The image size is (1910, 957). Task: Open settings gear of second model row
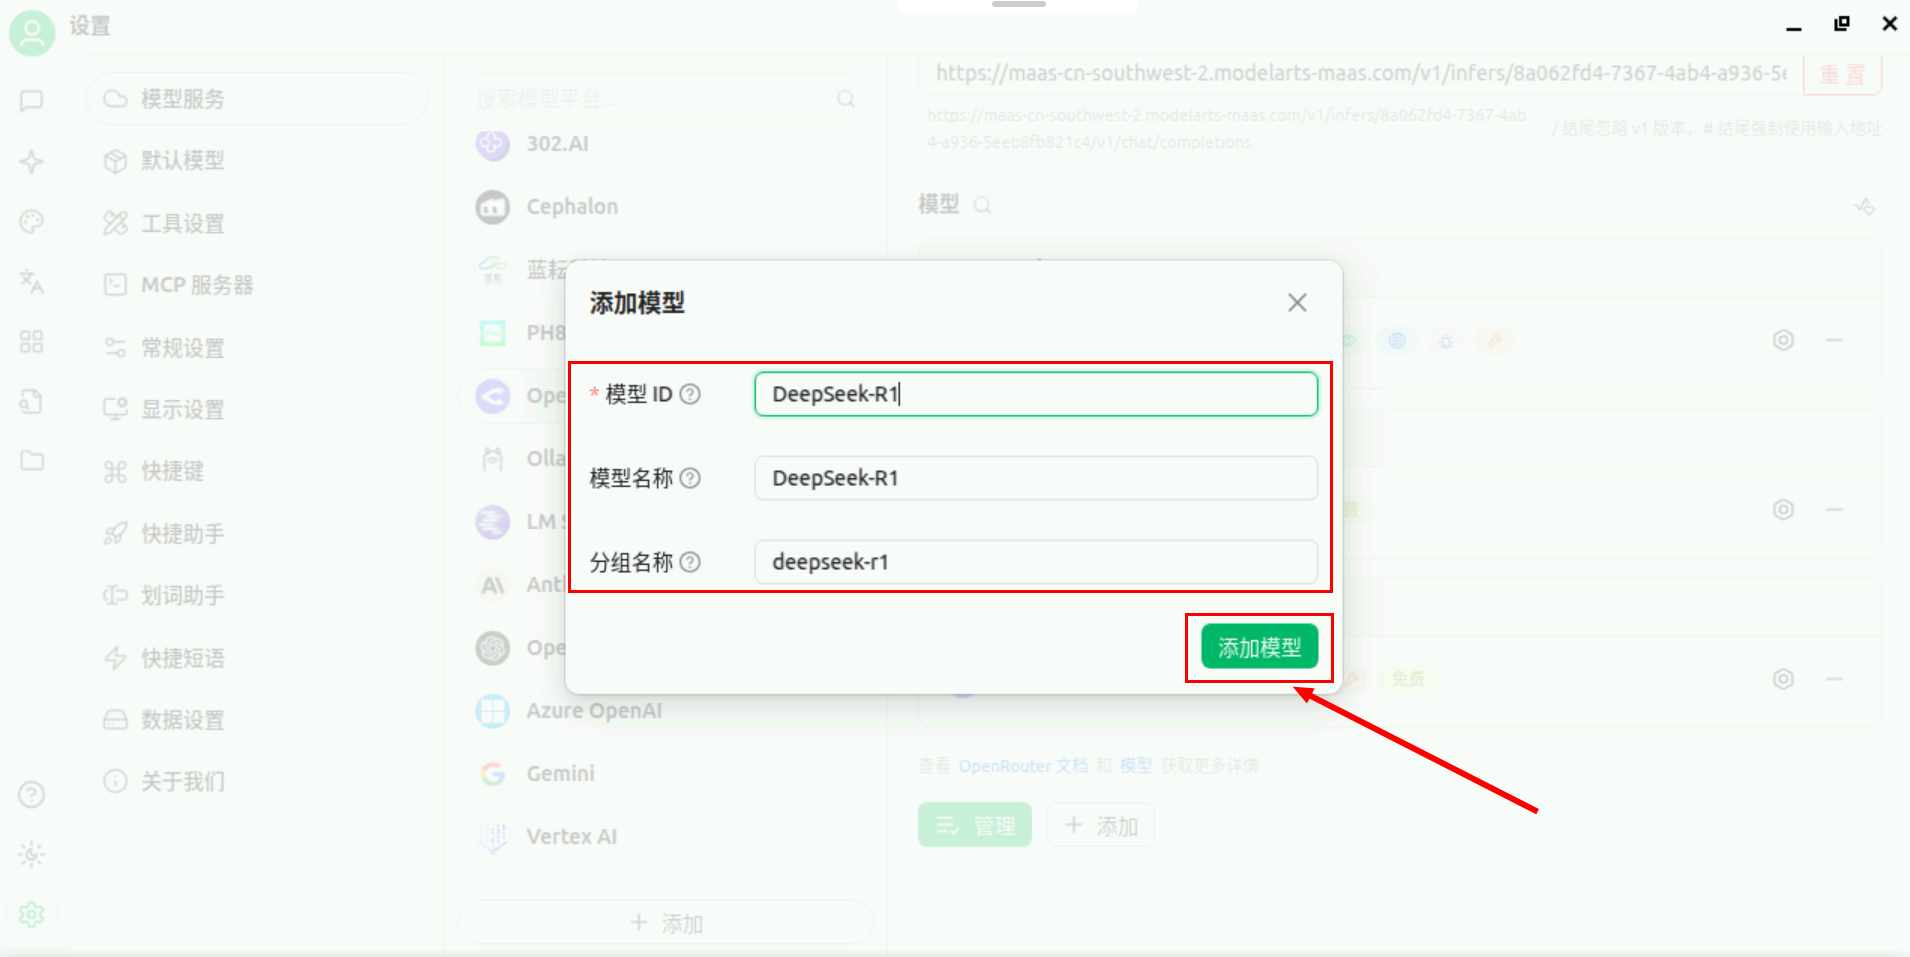coord(1783,509)
